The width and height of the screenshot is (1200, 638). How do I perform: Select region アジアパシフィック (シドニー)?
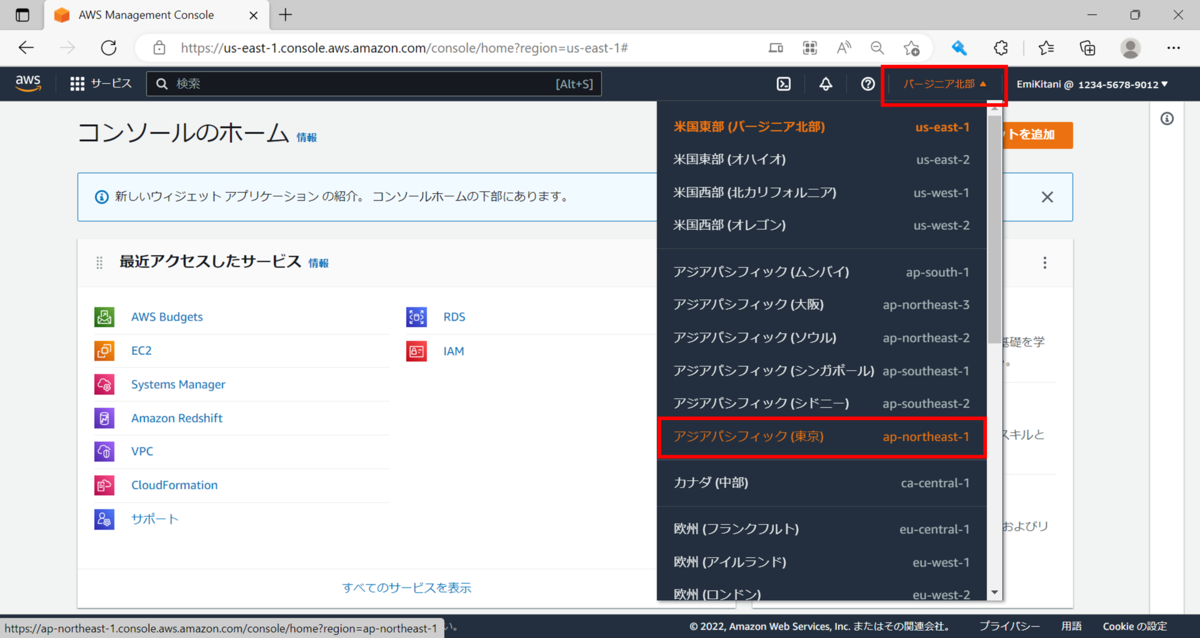point(822,404)
